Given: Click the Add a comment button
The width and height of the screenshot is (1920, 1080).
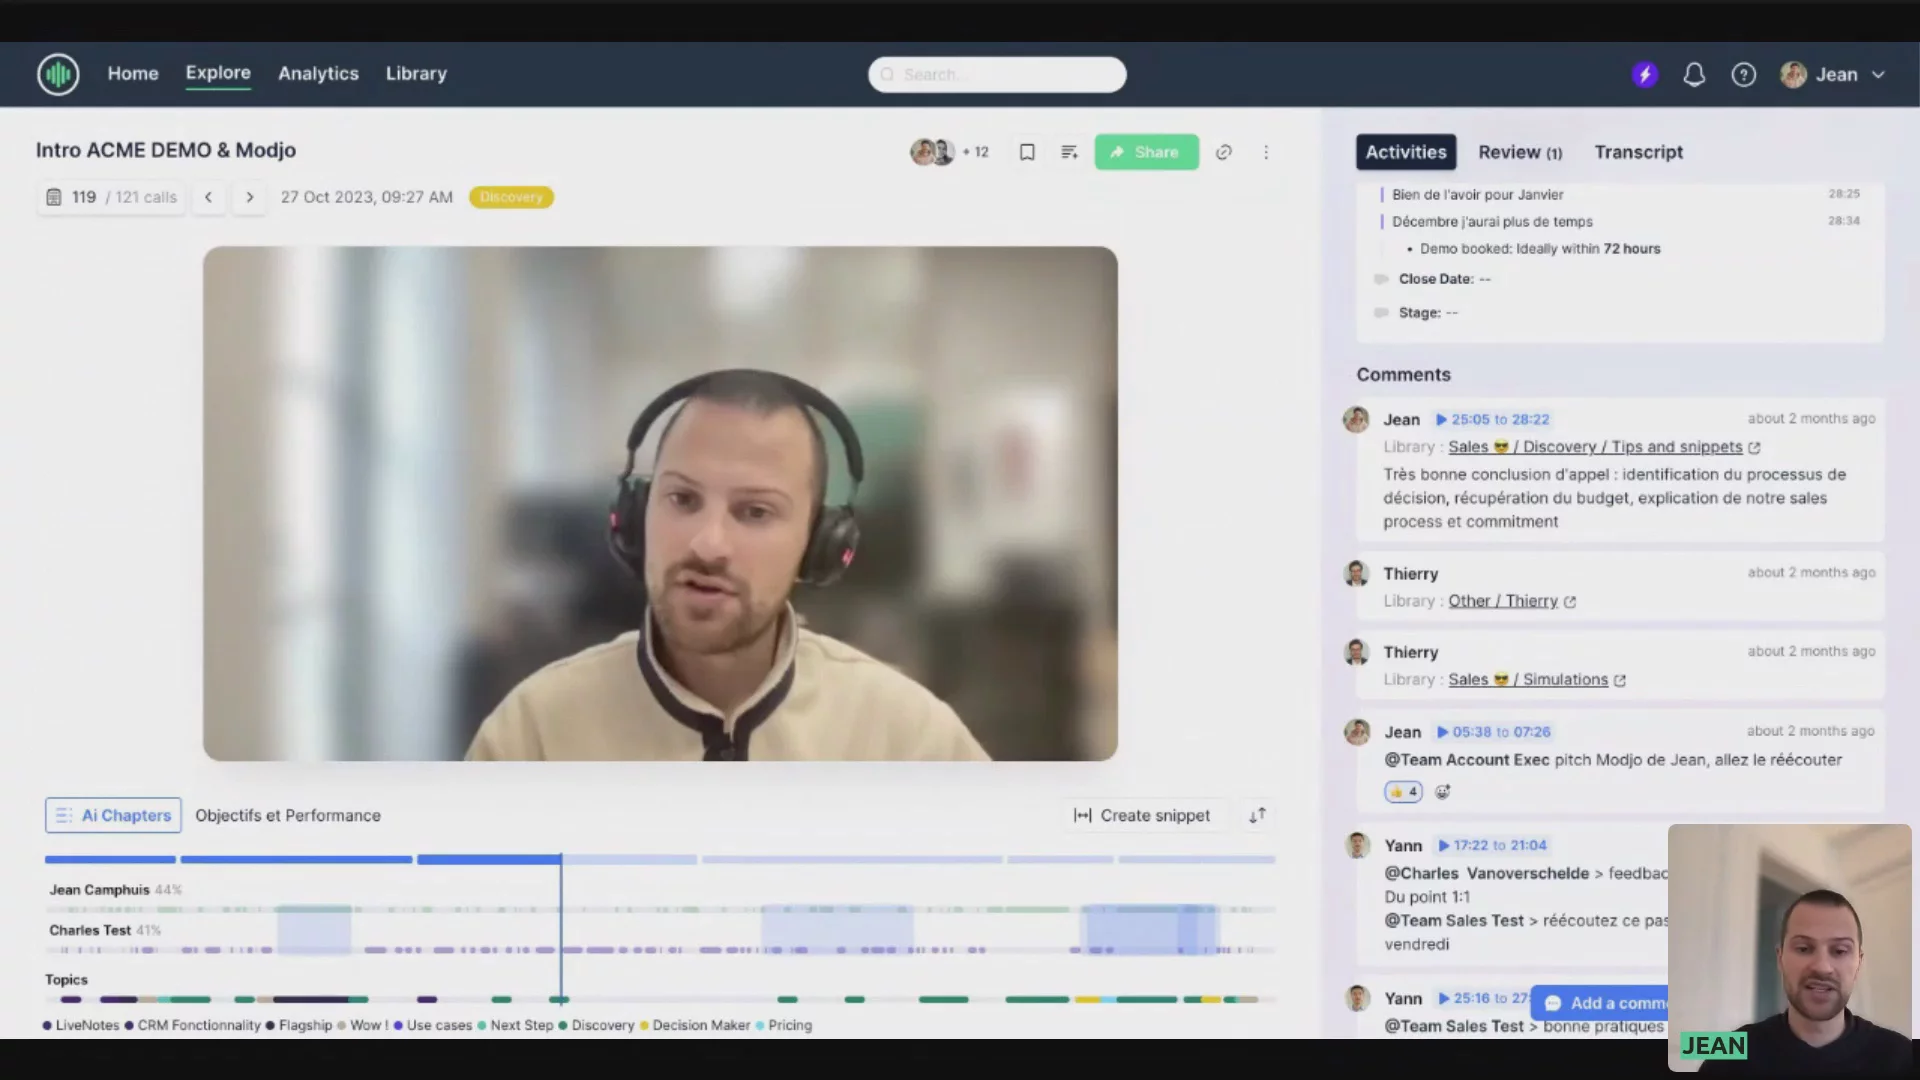Looking at the screenshot, I should click(1600, 1003).
